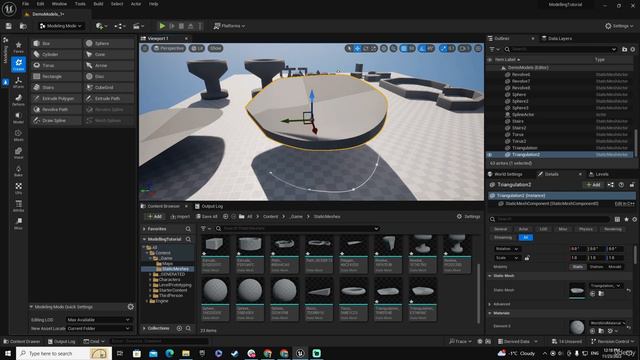Set mobility to Movable
Viewport: 640px width, 360px height.
click(615, 267)
